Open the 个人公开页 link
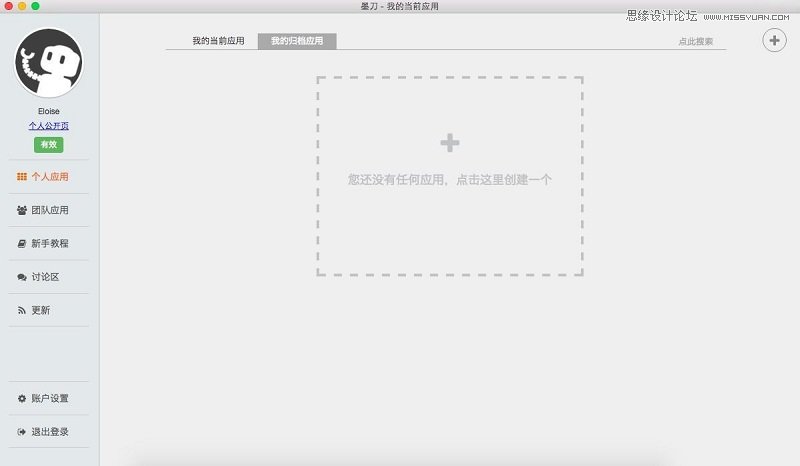 pyautogui.click(x=48, y=126)
